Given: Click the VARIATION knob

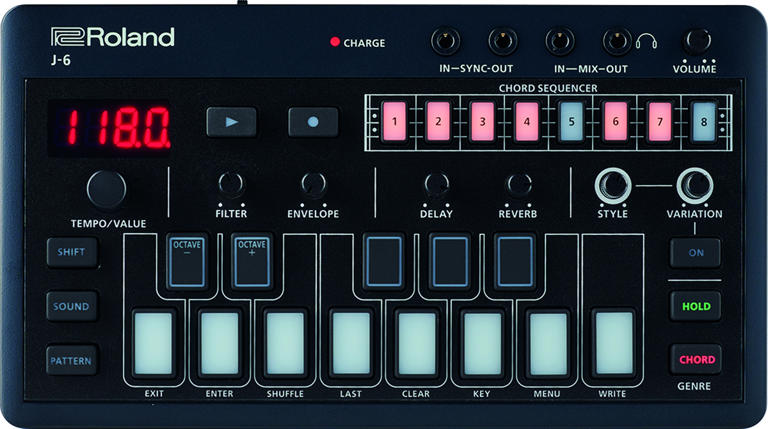Looking at the screenshot, I should pos(695,186).
